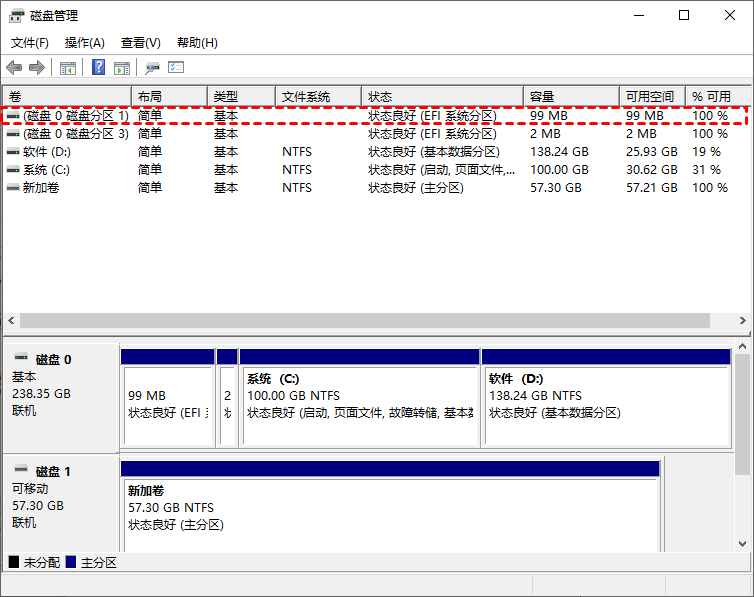Click the Disk Management title bar icon
Image resolution: width=754 pixels, height=597 pixels.
(16, 15)
